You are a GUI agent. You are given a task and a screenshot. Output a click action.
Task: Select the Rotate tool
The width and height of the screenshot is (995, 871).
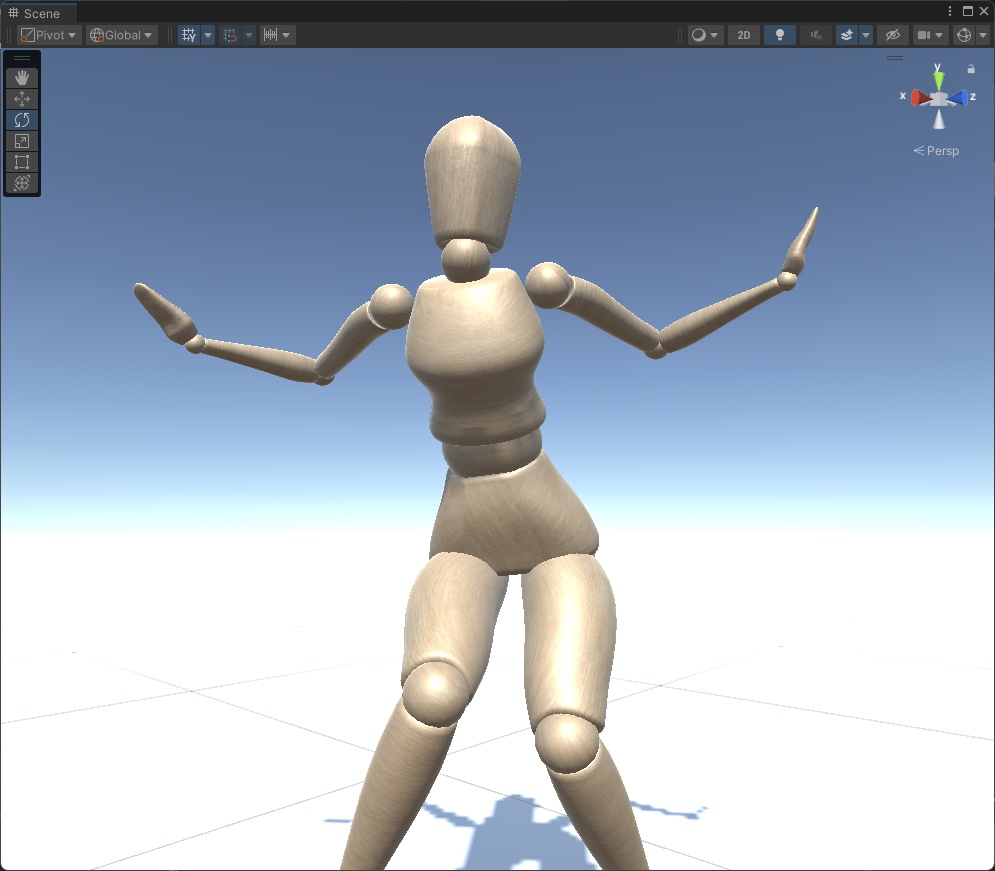pos(22,119)
